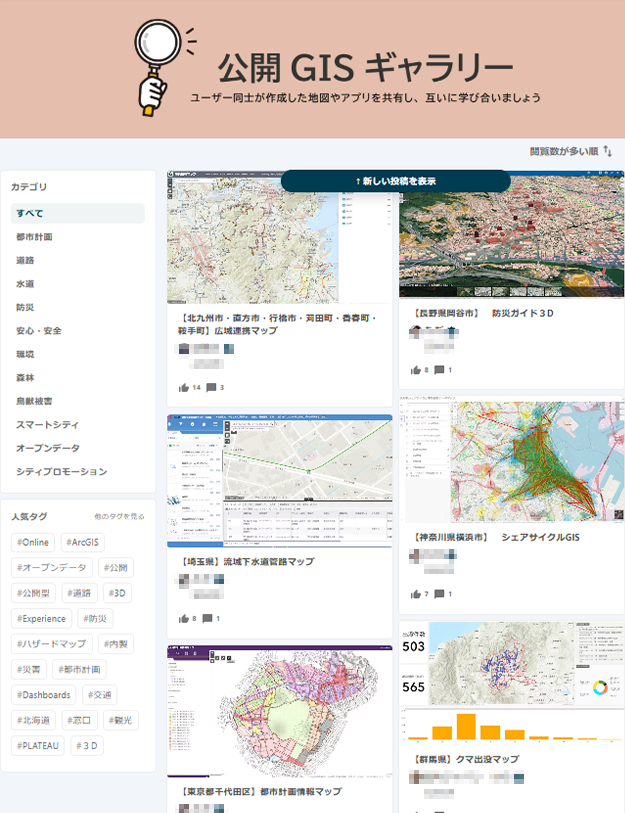
Task: Filter by the 鳥獣被害 category
Action: [34, 401]
